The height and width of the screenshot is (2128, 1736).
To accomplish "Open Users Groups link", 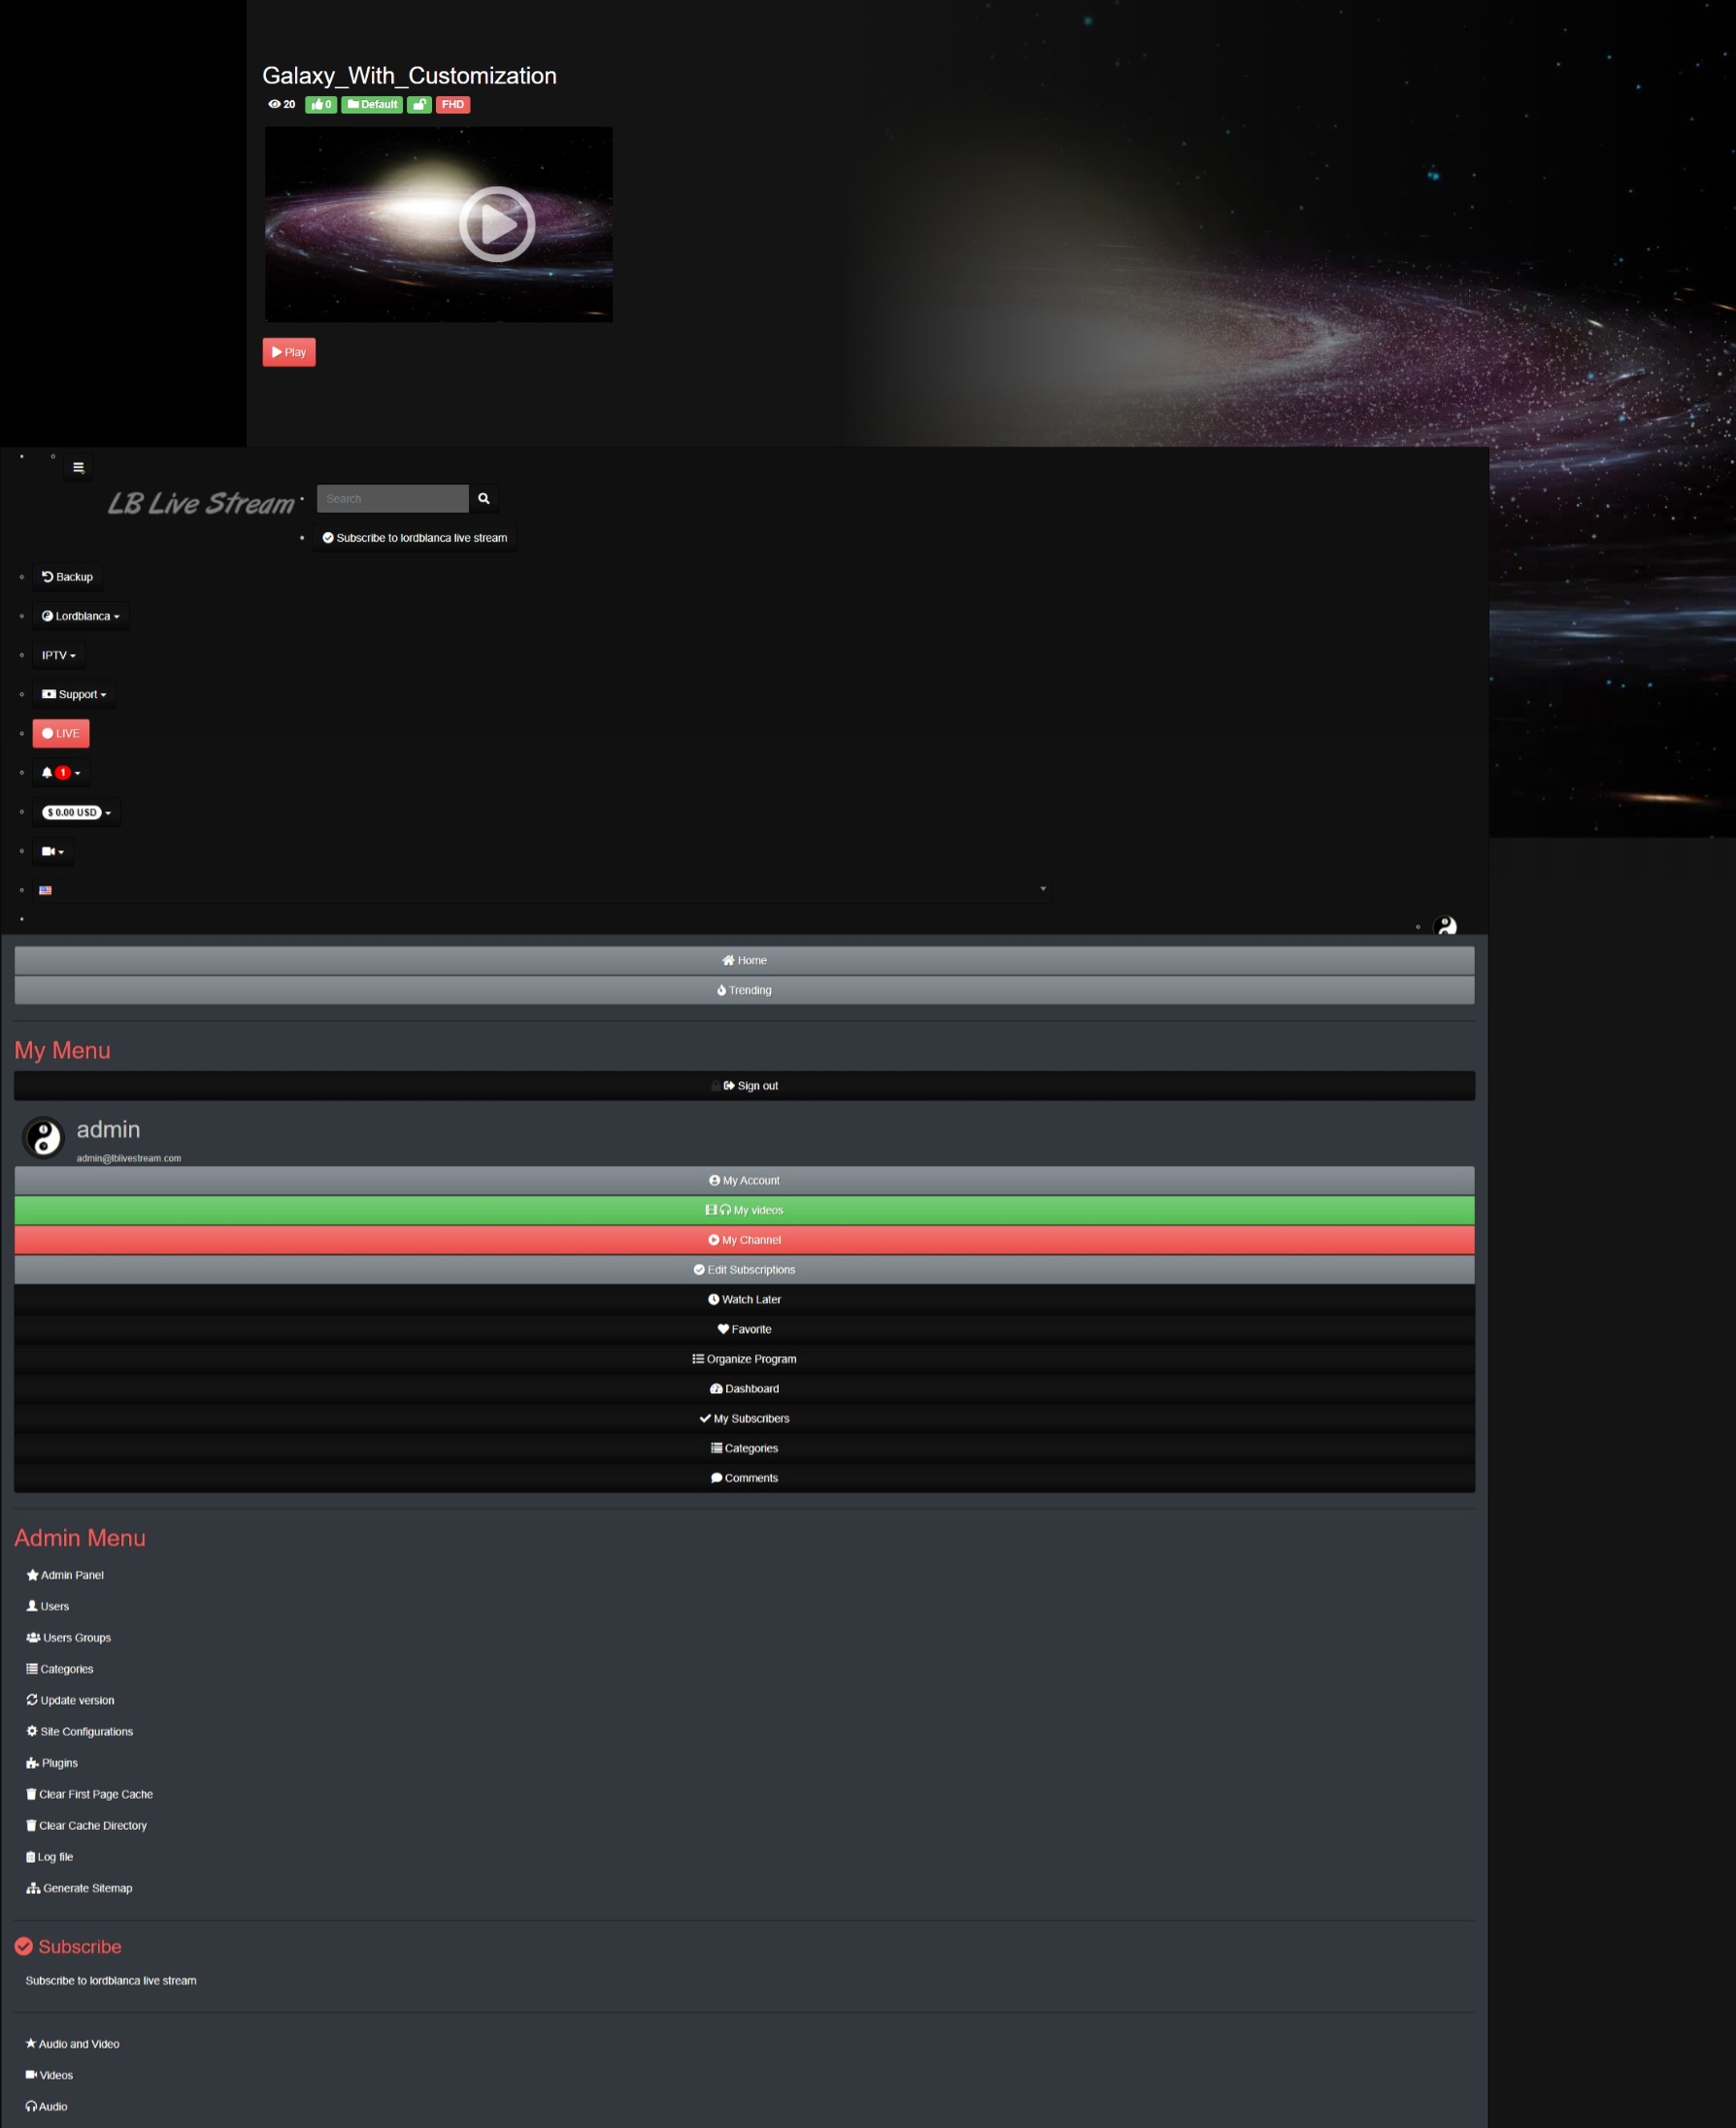I will 69,1637.
